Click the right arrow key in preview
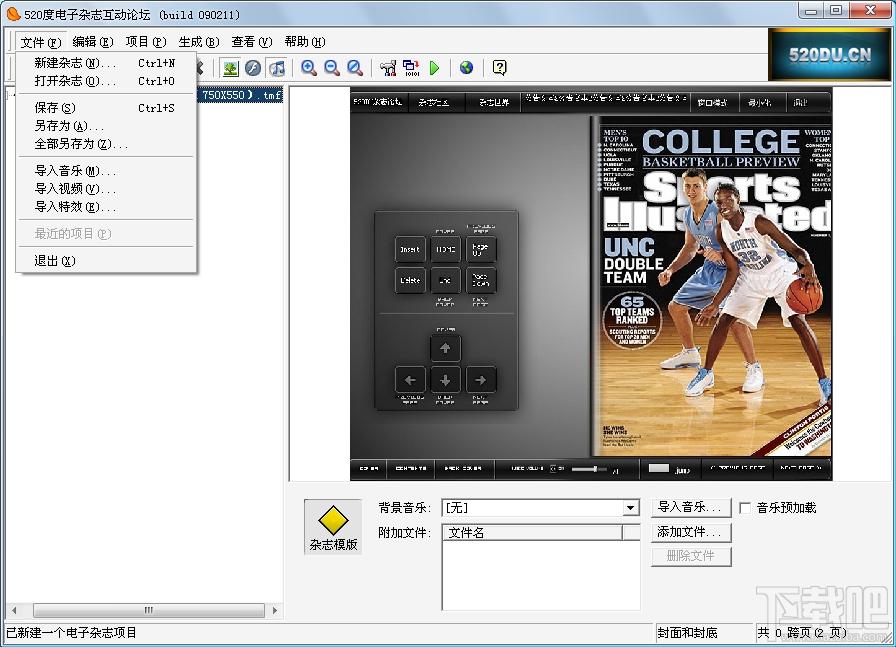 click(481, 380)
